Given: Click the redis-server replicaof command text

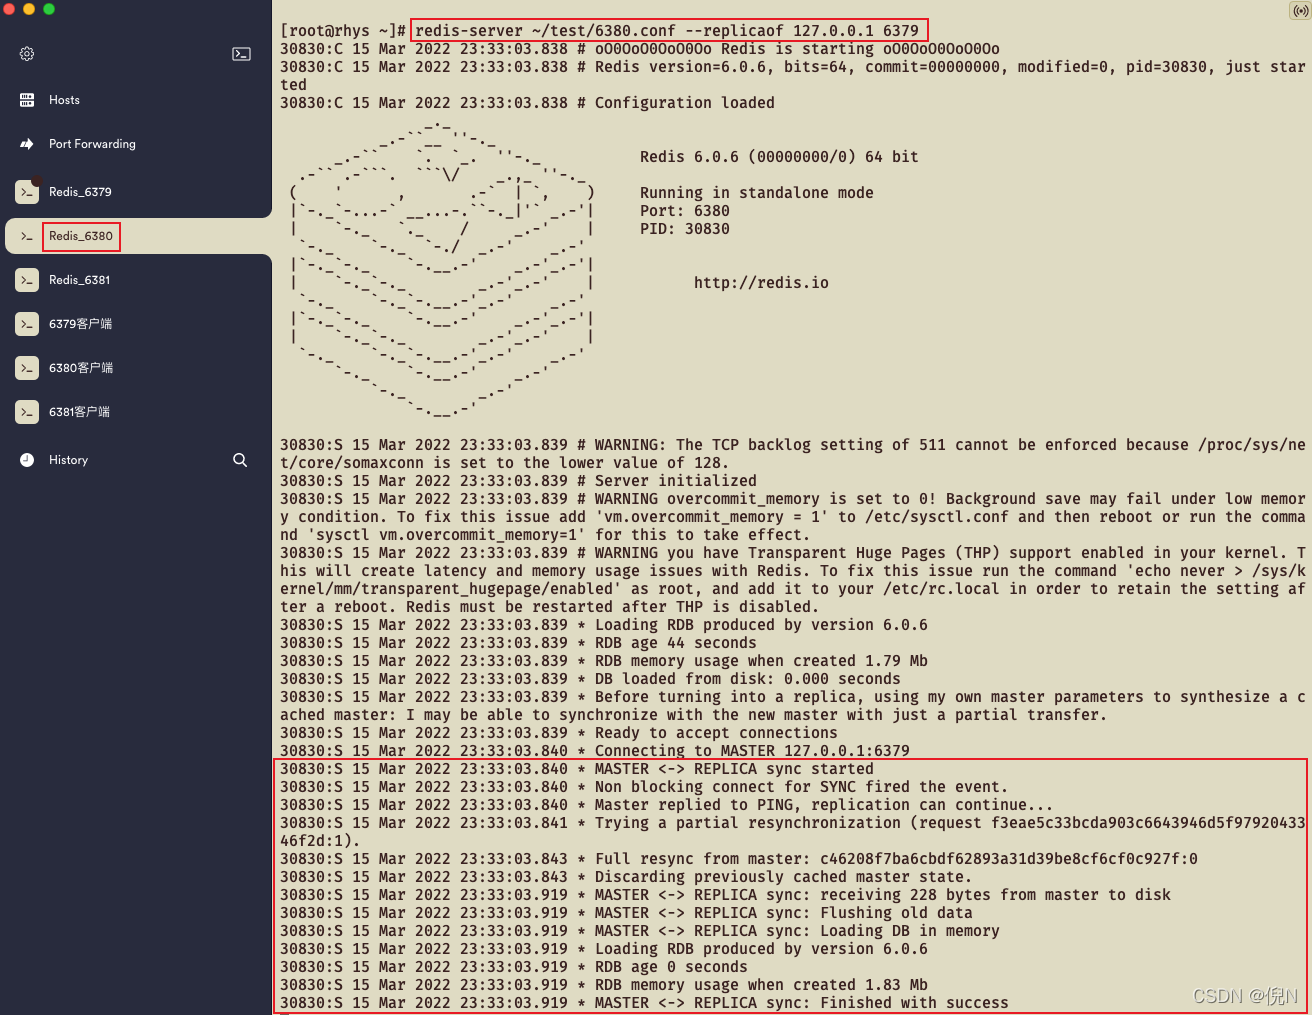Looking at the screenshot, I should (x=667, y=31).
